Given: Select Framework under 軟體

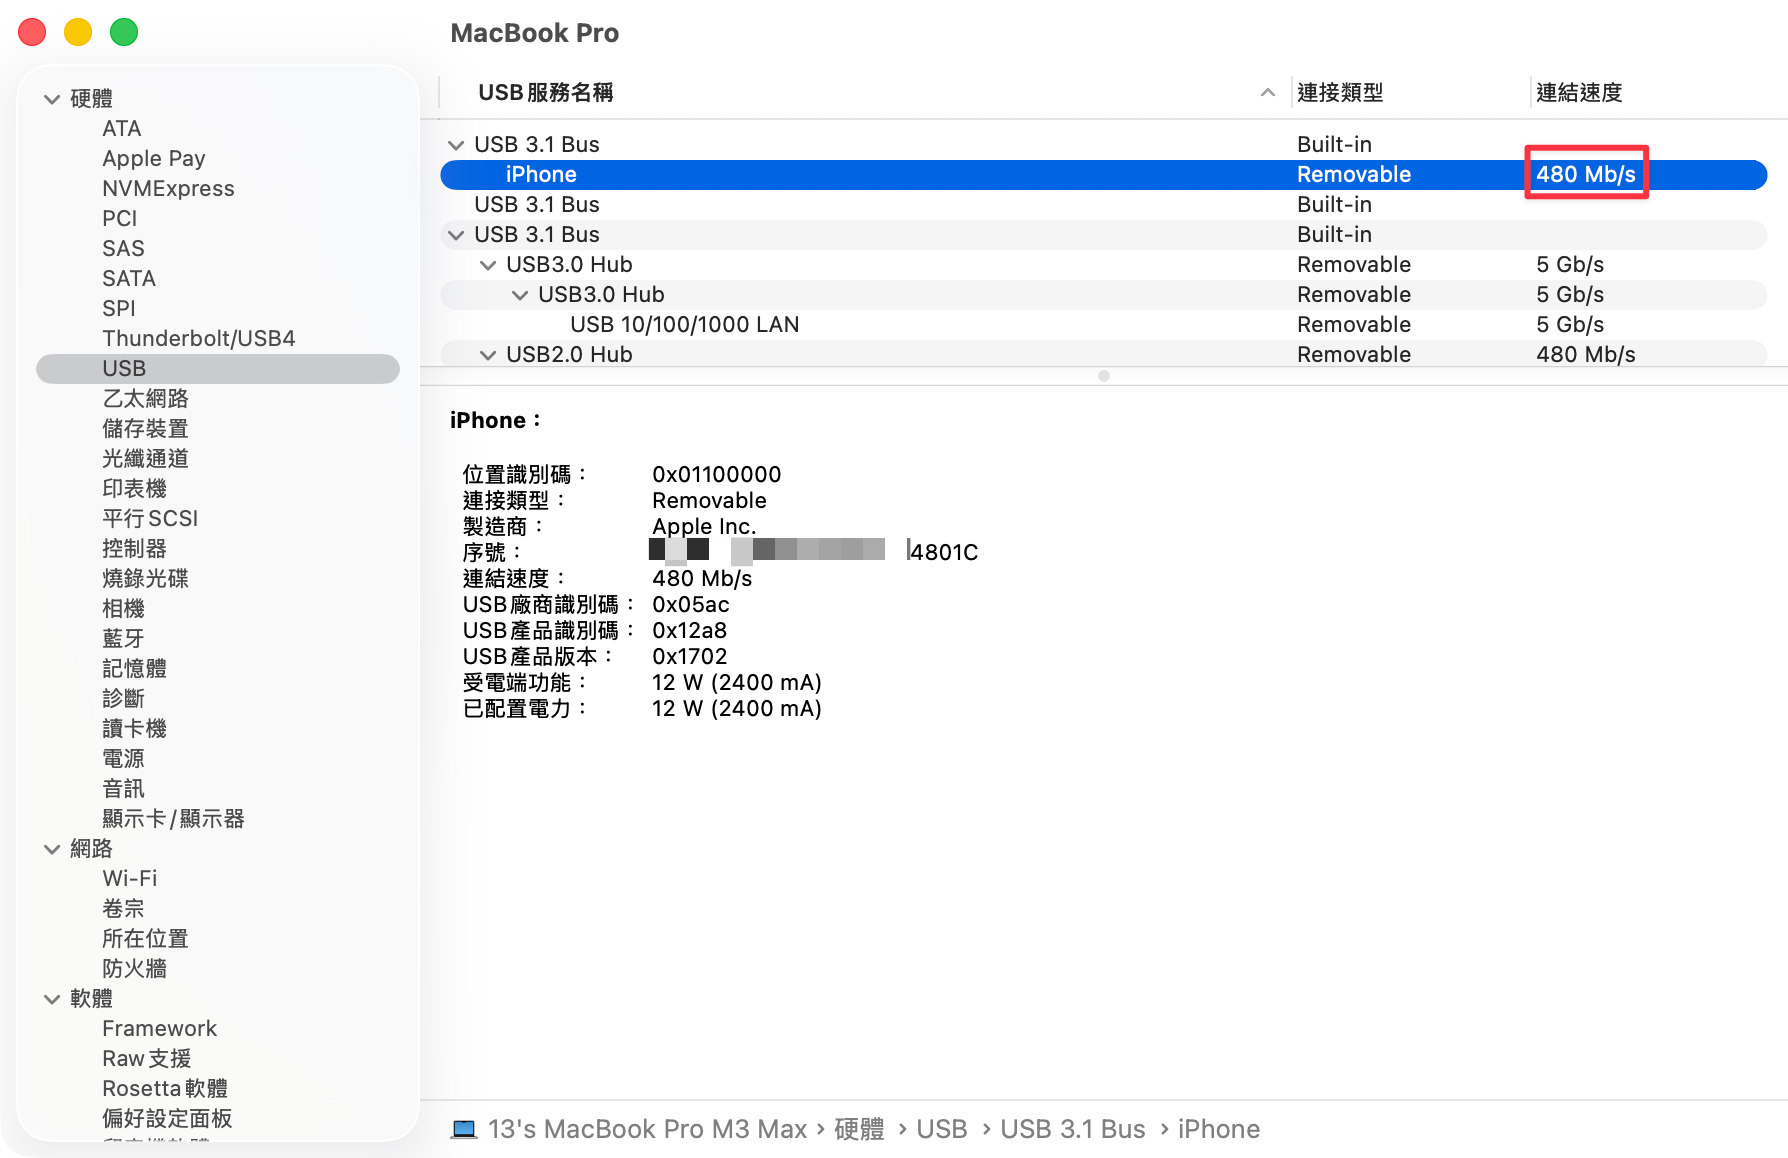Looking at the screenshot, I should click(159, 1029).
